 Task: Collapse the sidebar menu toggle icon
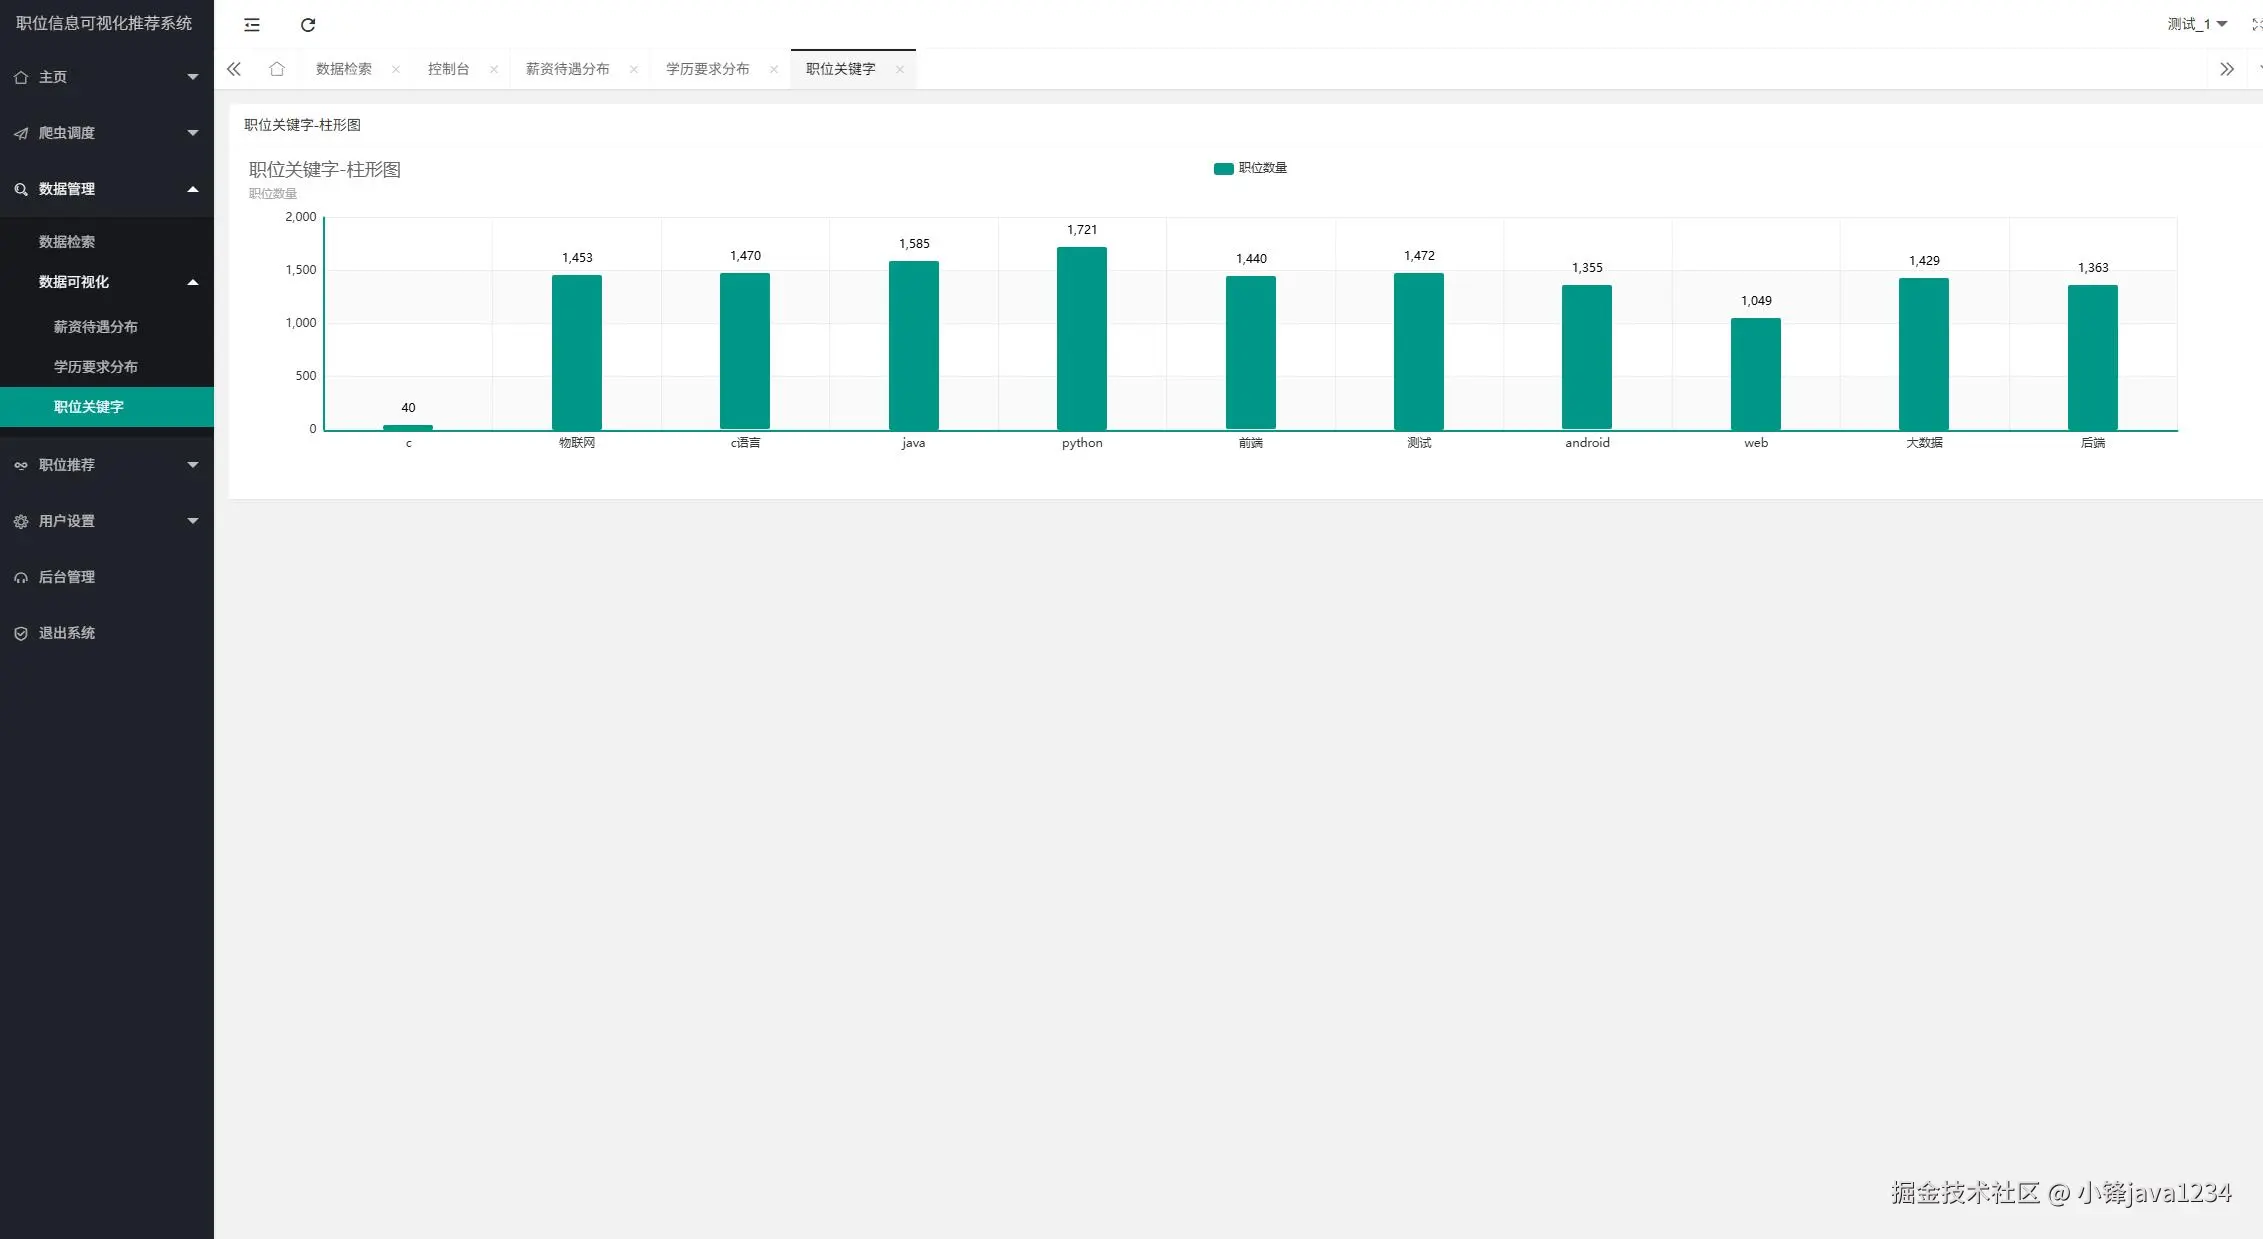pos(252,25)
